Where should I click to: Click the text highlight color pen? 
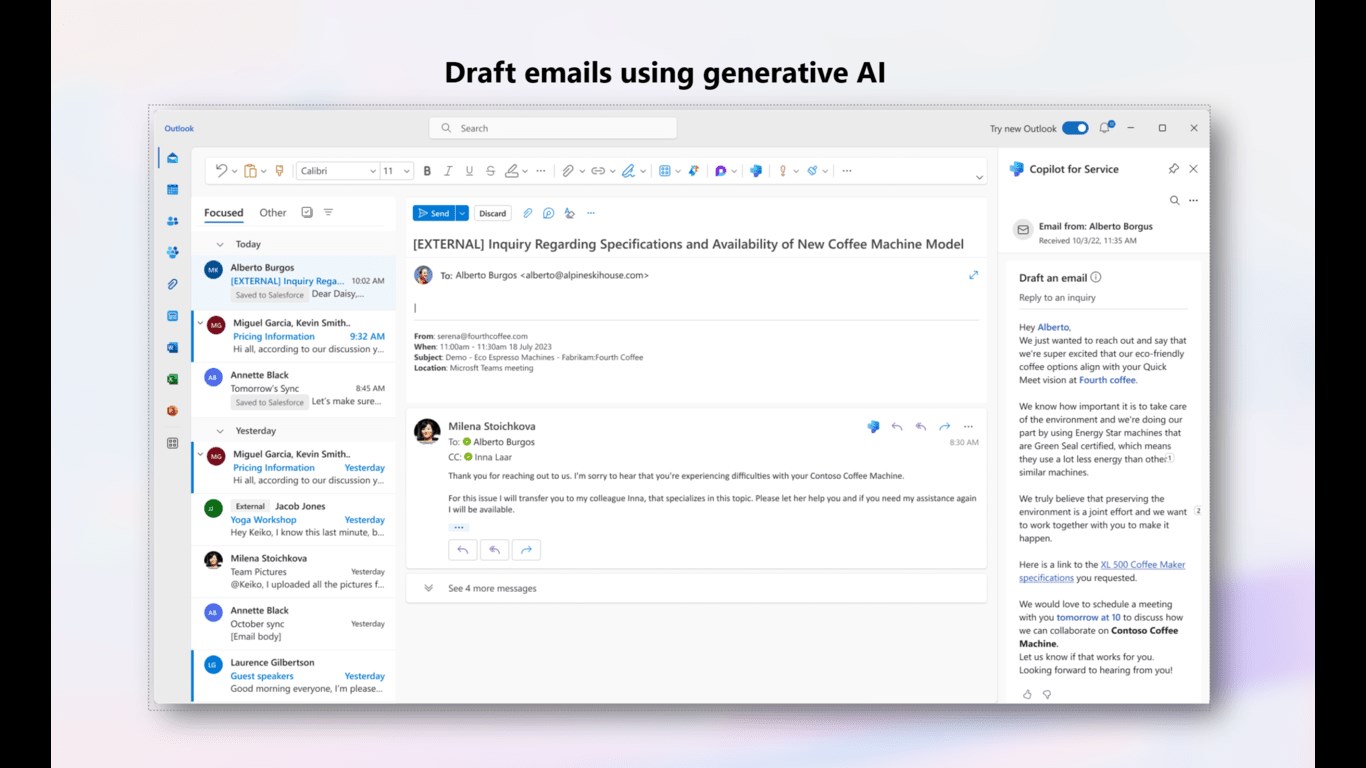click(512, 171)
